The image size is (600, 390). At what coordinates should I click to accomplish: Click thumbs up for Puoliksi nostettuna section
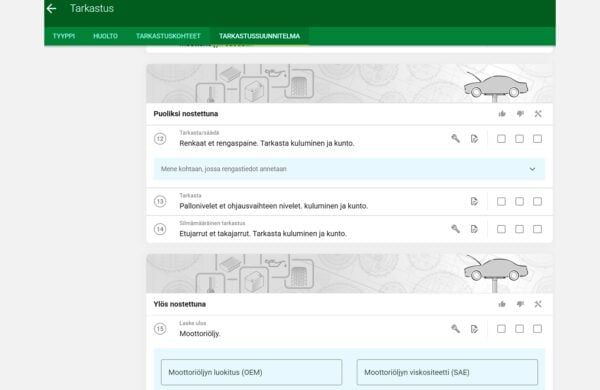point(502,114)
